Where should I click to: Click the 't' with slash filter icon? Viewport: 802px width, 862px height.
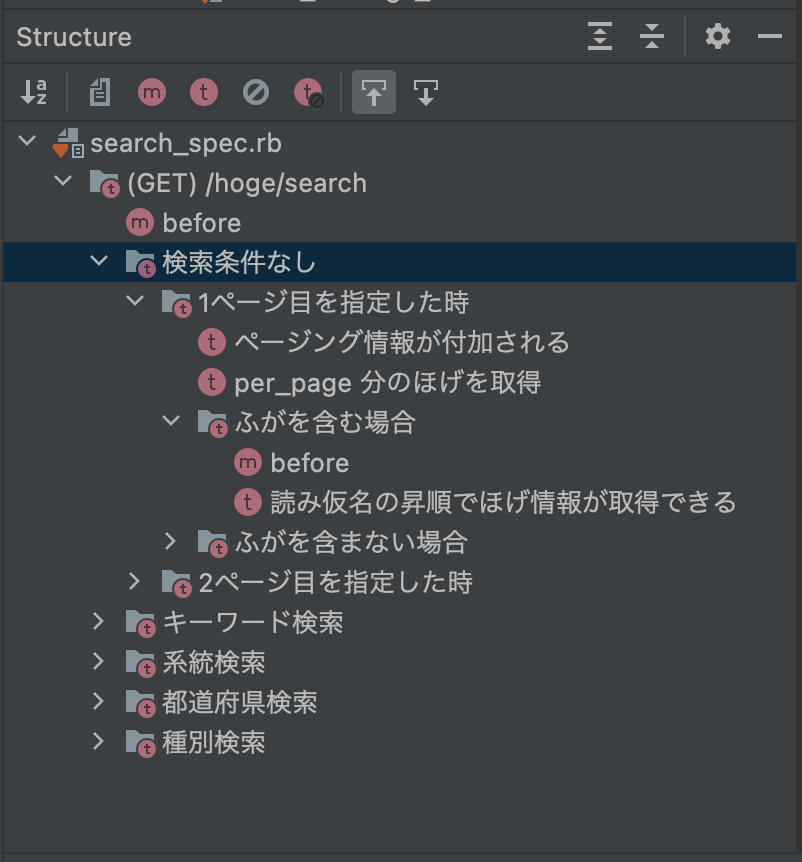coord(307,92)
